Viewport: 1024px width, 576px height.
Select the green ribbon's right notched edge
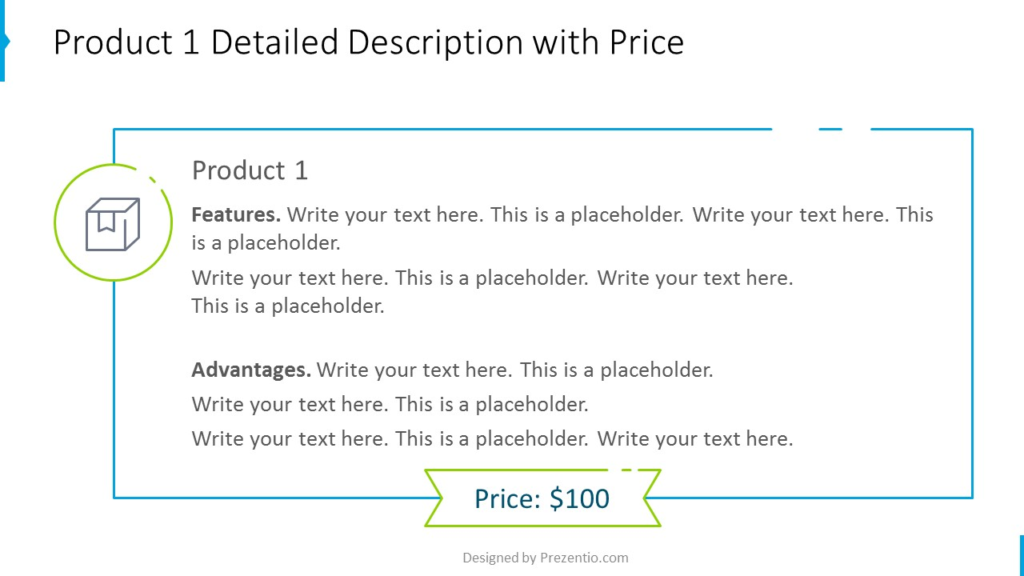pyautogui.click(x=652, y=498)
